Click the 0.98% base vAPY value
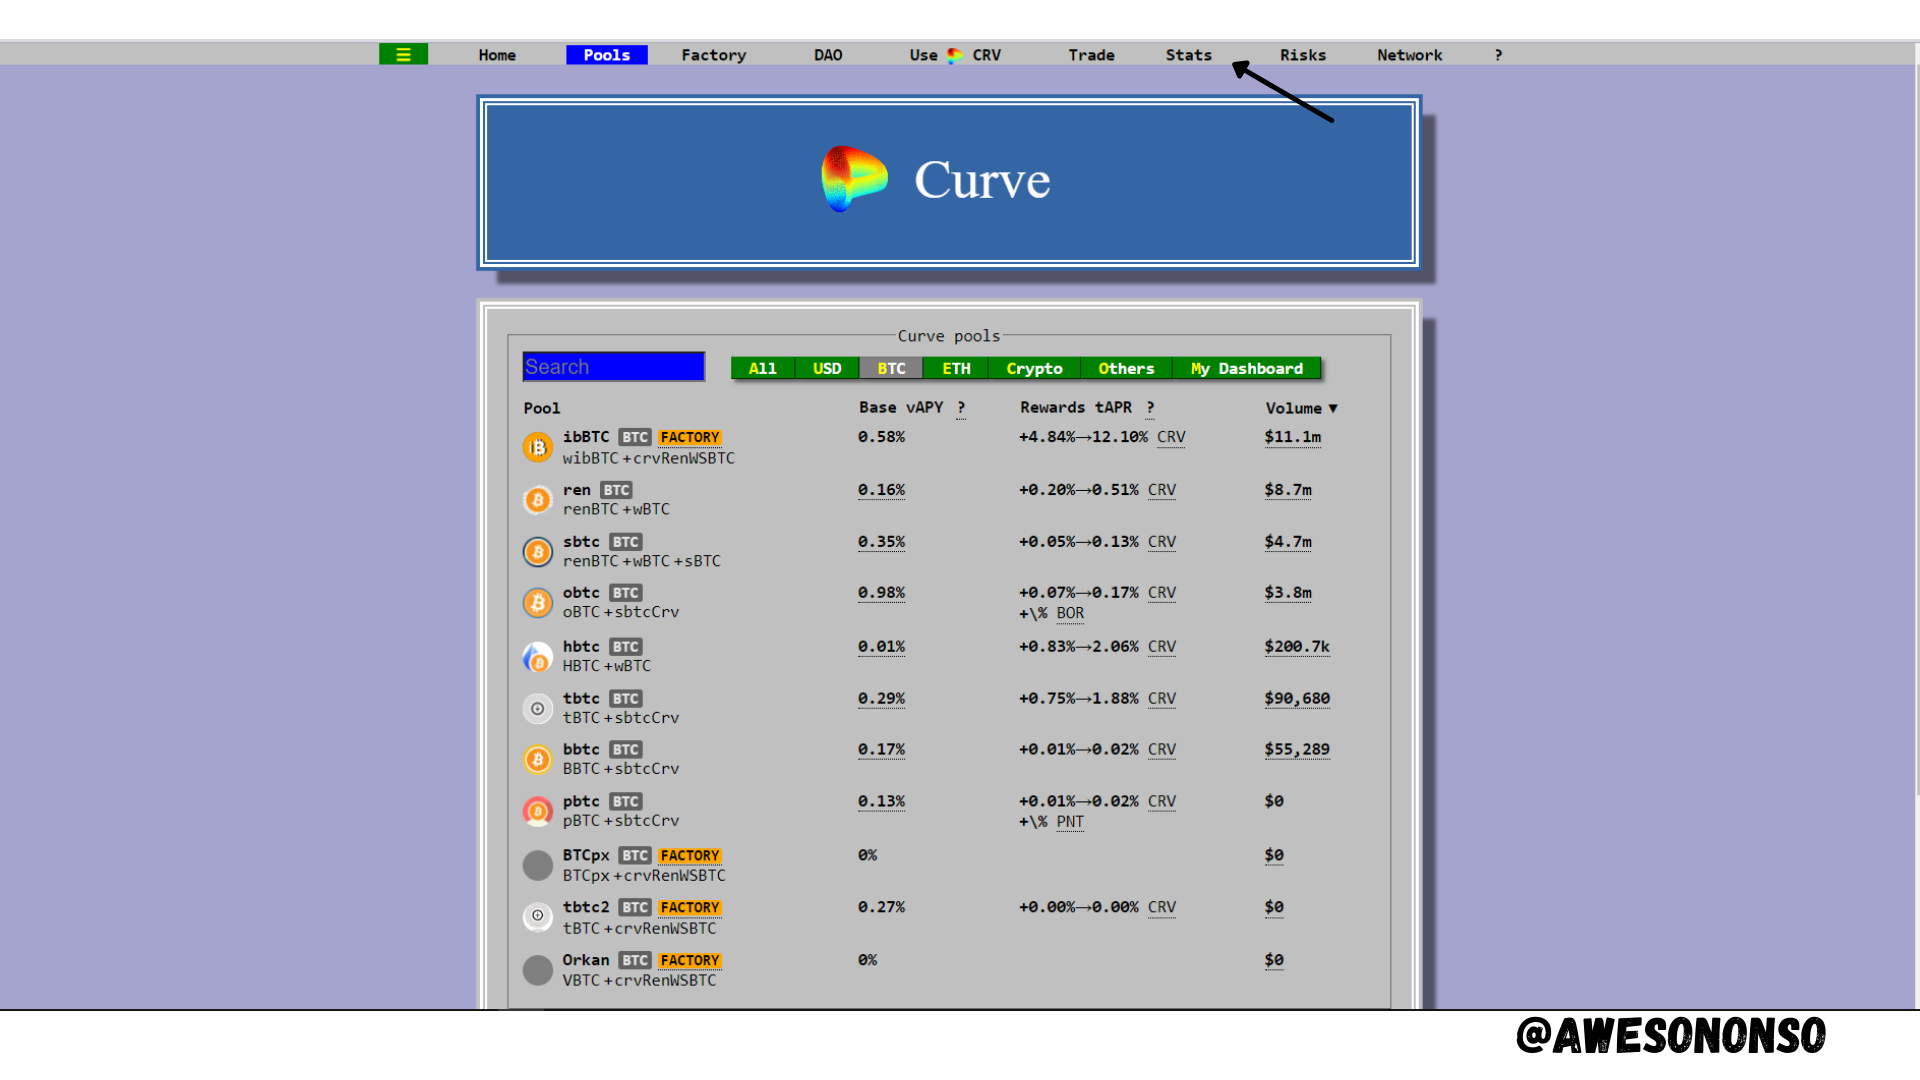Image resolution: width=1920 pixels, height=1080 pixels. click(881, 594)
